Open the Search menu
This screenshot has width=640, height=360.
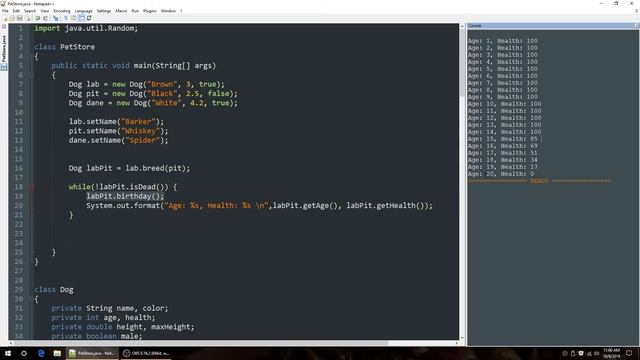click(30, 11)
